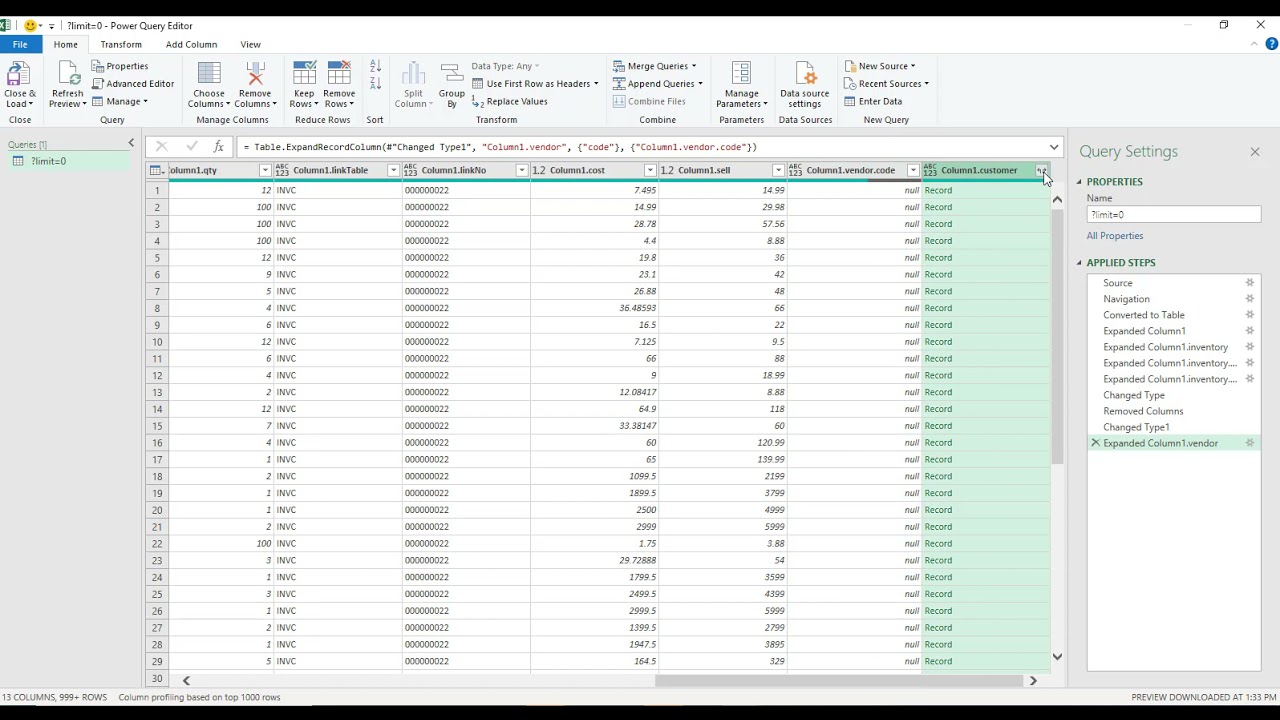
Task: Click Choose Columns icon
Action: [209, 74]
